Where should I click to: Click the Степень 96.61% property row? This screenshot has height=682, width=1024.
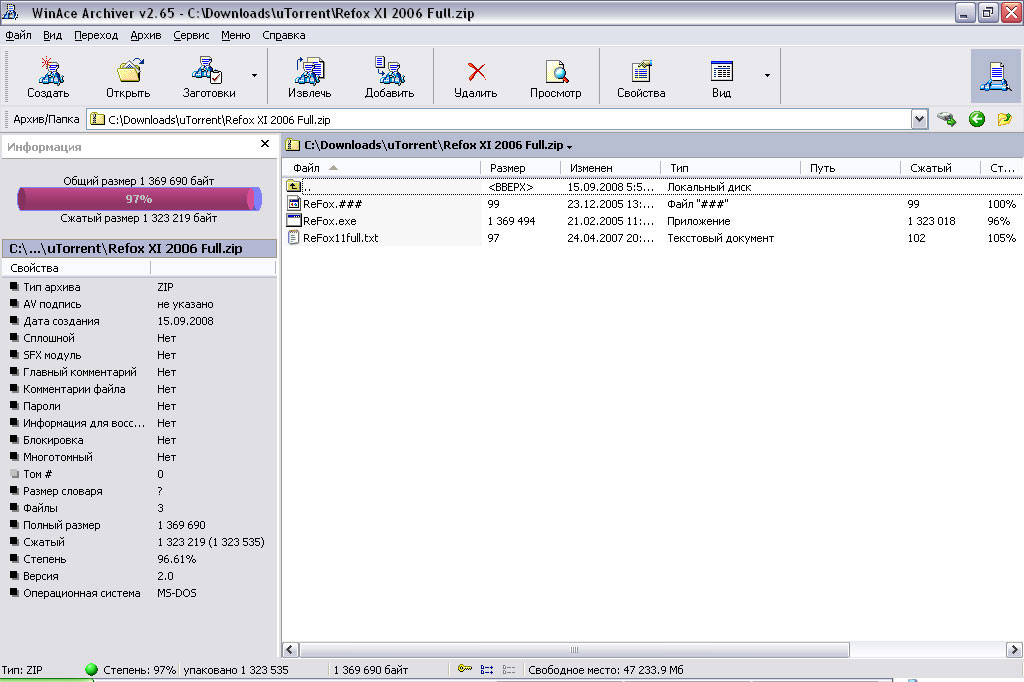(139, 559)
